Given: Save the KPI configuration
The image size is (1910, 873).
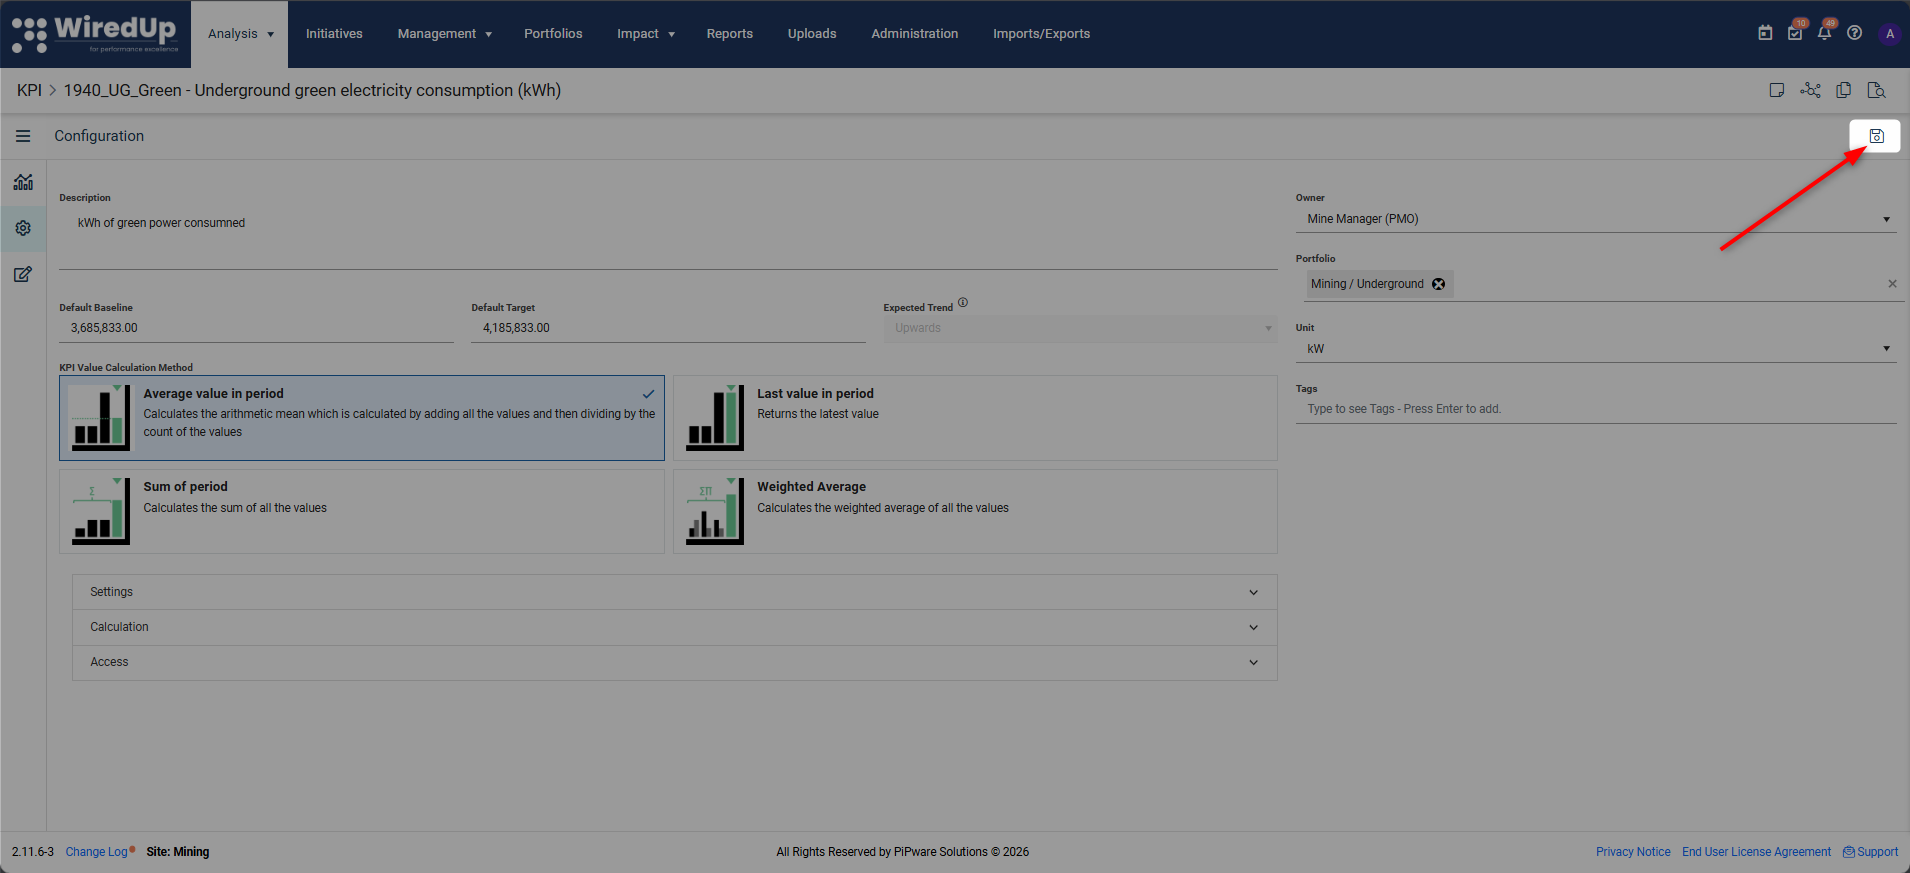Looking at the screenshot, I should pyautogui.click(x=1876, y=136).
